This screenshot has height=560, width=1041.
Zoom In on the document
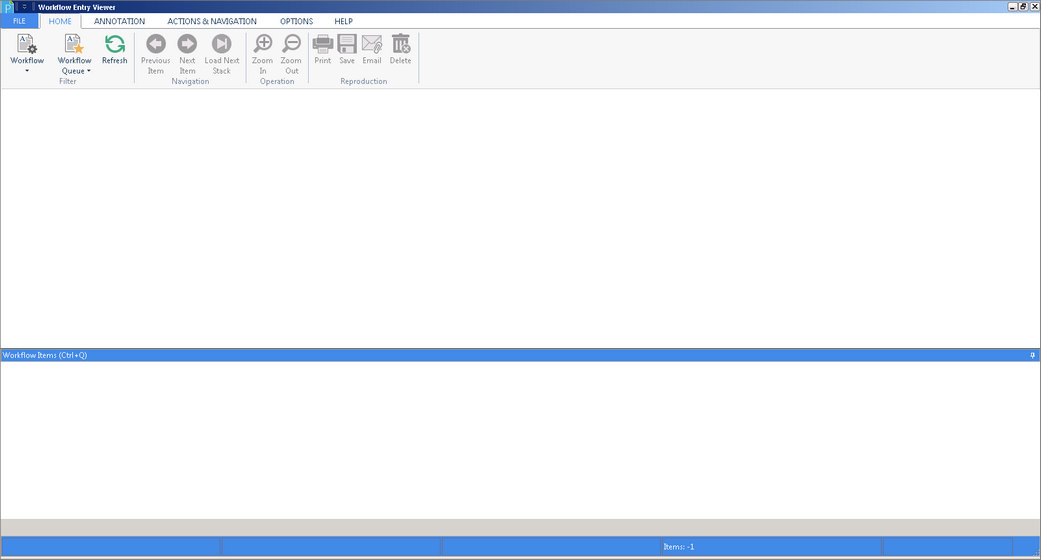click(x=263, y=54)
